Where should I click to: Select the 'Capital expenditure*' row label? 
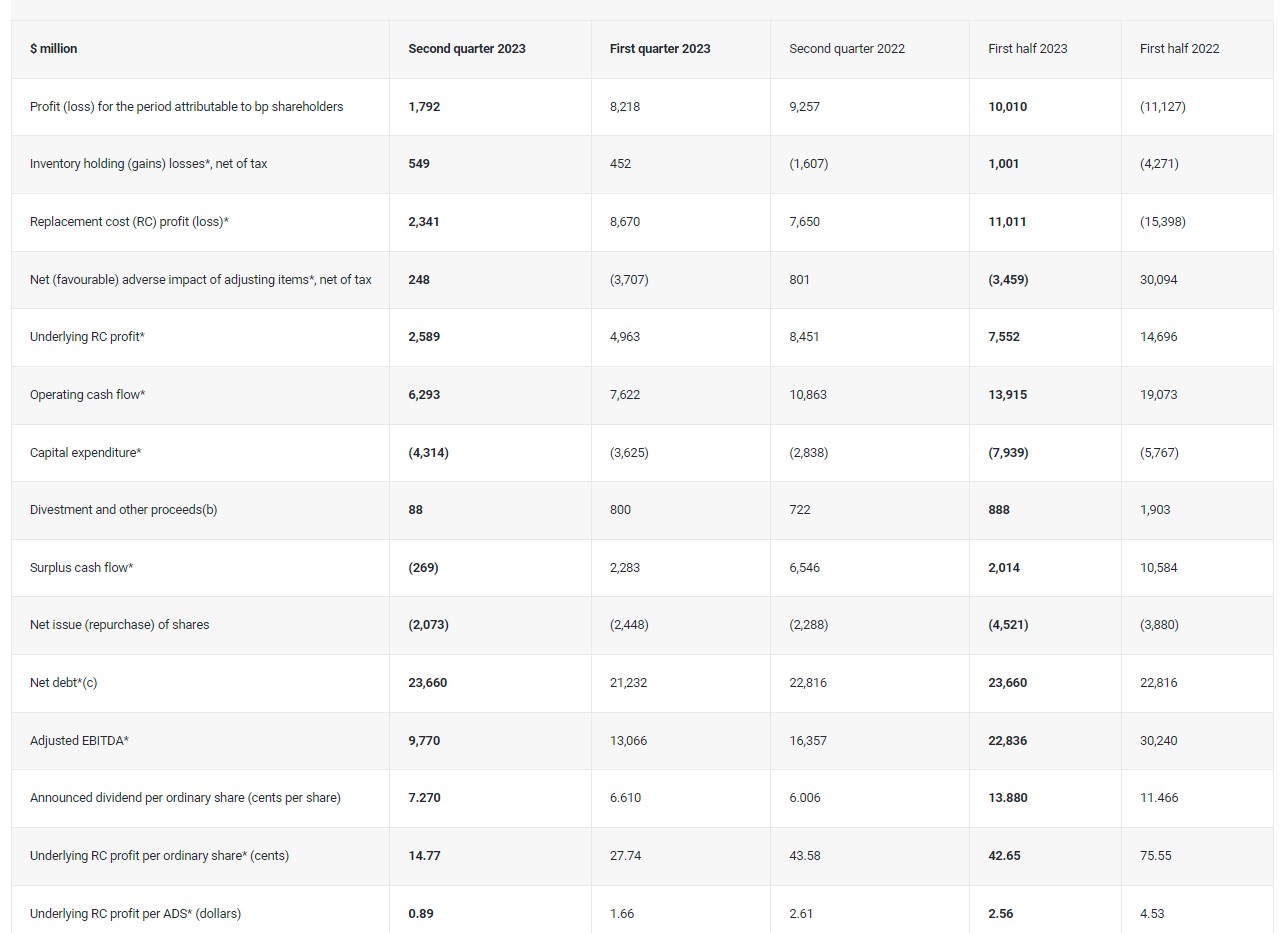[85, 453]
